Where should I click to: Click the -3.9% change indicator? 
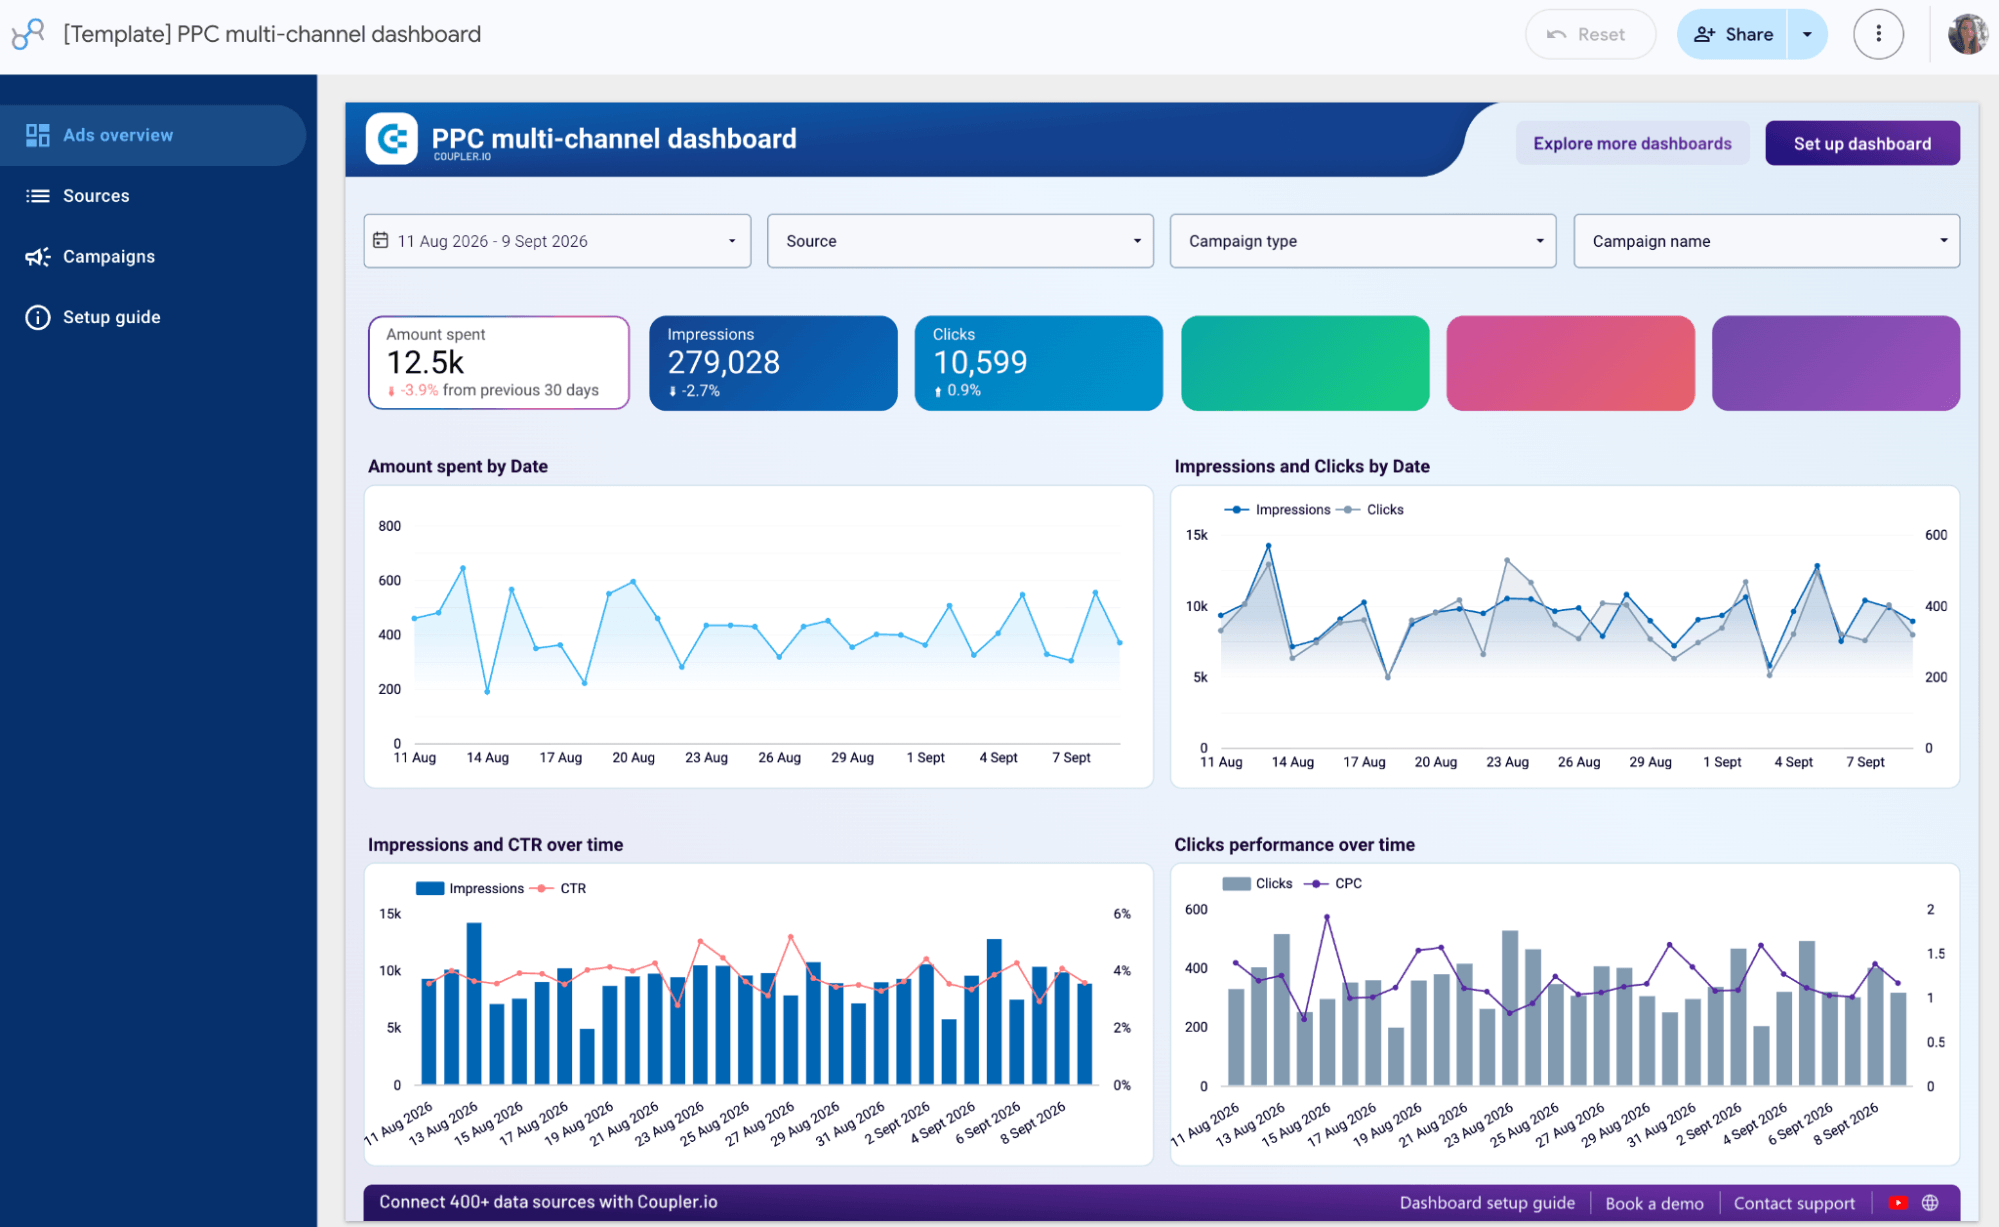click(414, 390)
